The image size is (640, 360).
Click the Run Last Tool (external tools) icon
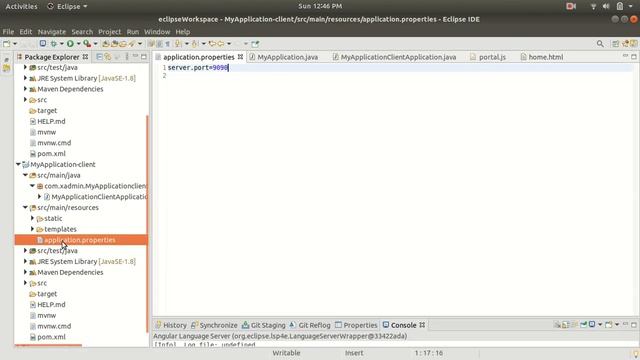pyautogui.click(x=87, y=44)
